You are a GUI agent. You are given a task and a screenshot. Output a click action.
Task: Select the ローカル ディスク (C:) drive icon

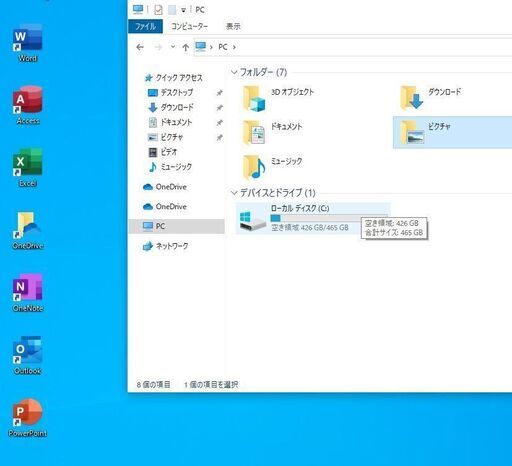pos(252,220)
